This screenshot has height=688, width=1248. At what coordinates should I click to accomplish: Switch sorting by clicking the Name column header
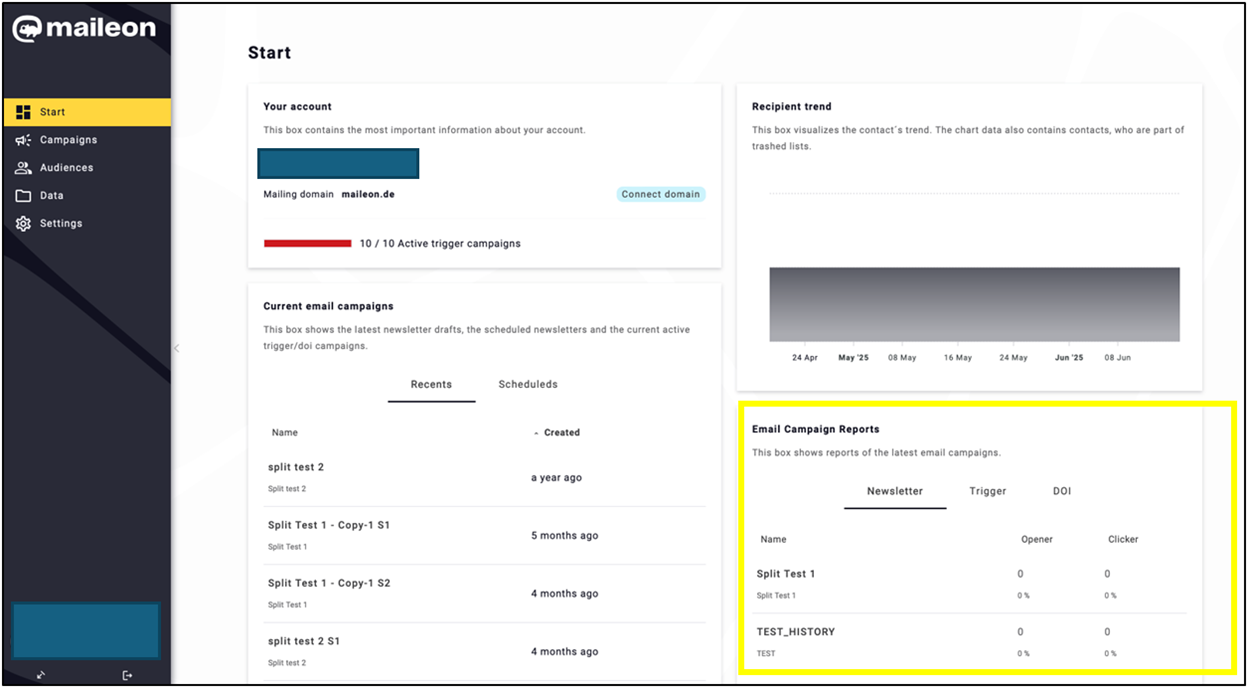click(284, 432)
